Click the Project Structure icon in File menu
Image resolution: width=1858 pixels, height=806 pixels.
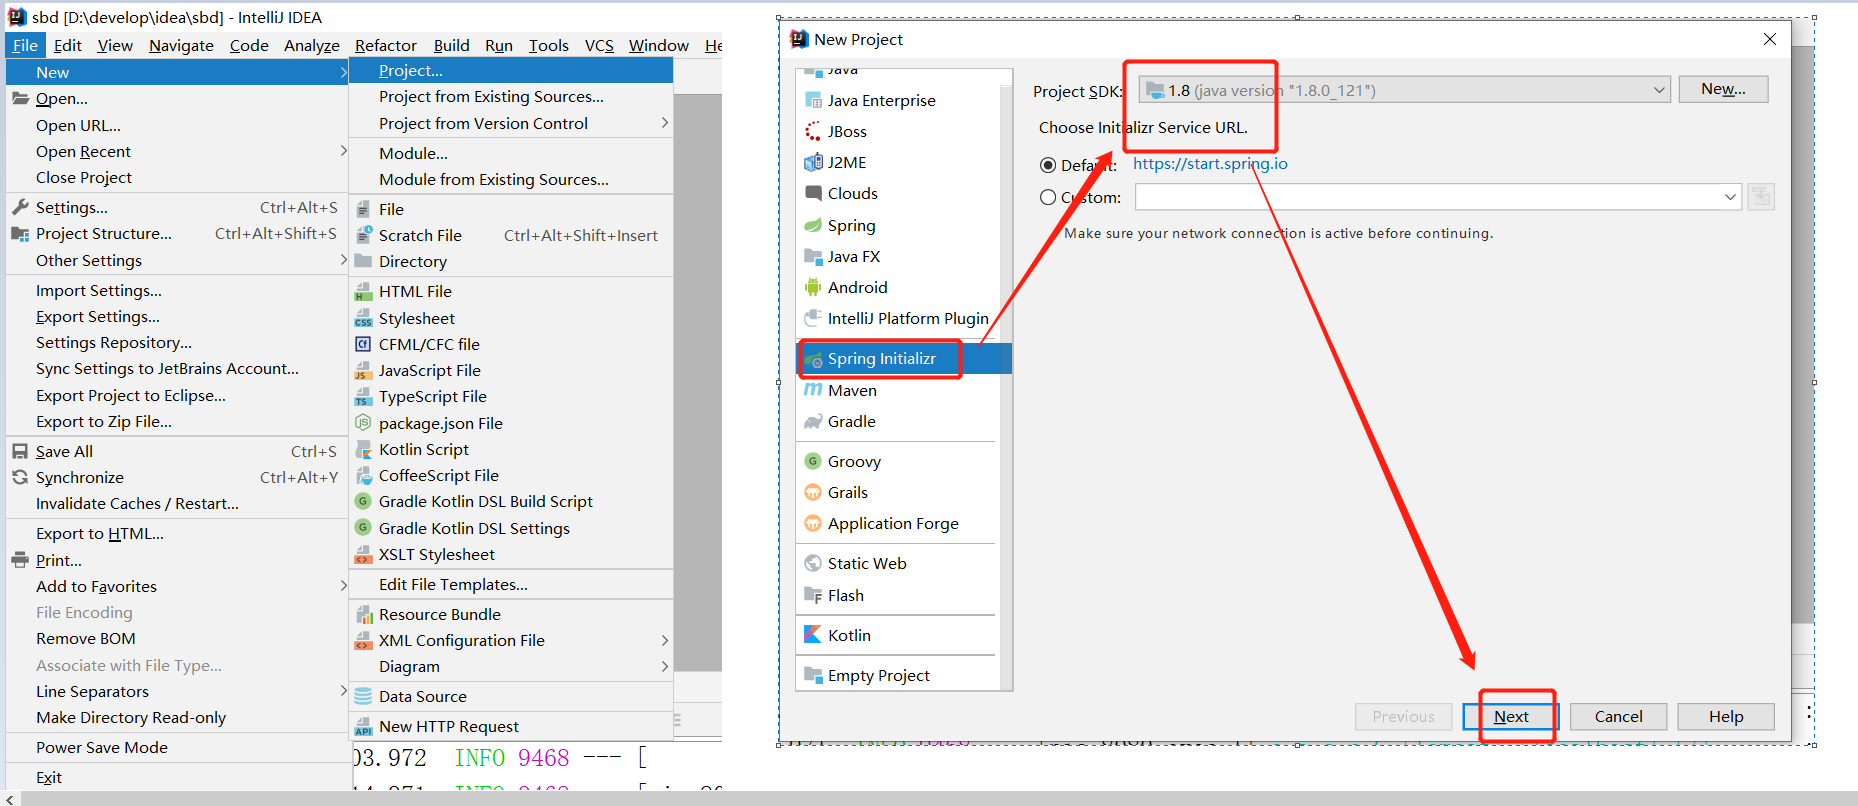tap(20, 233)
